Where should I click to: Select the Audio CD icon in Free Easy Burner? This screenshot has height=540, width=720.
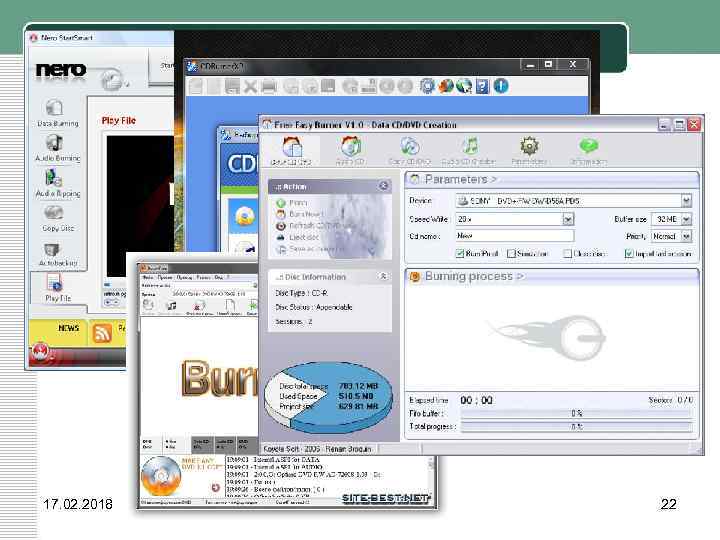click(350, 151)
